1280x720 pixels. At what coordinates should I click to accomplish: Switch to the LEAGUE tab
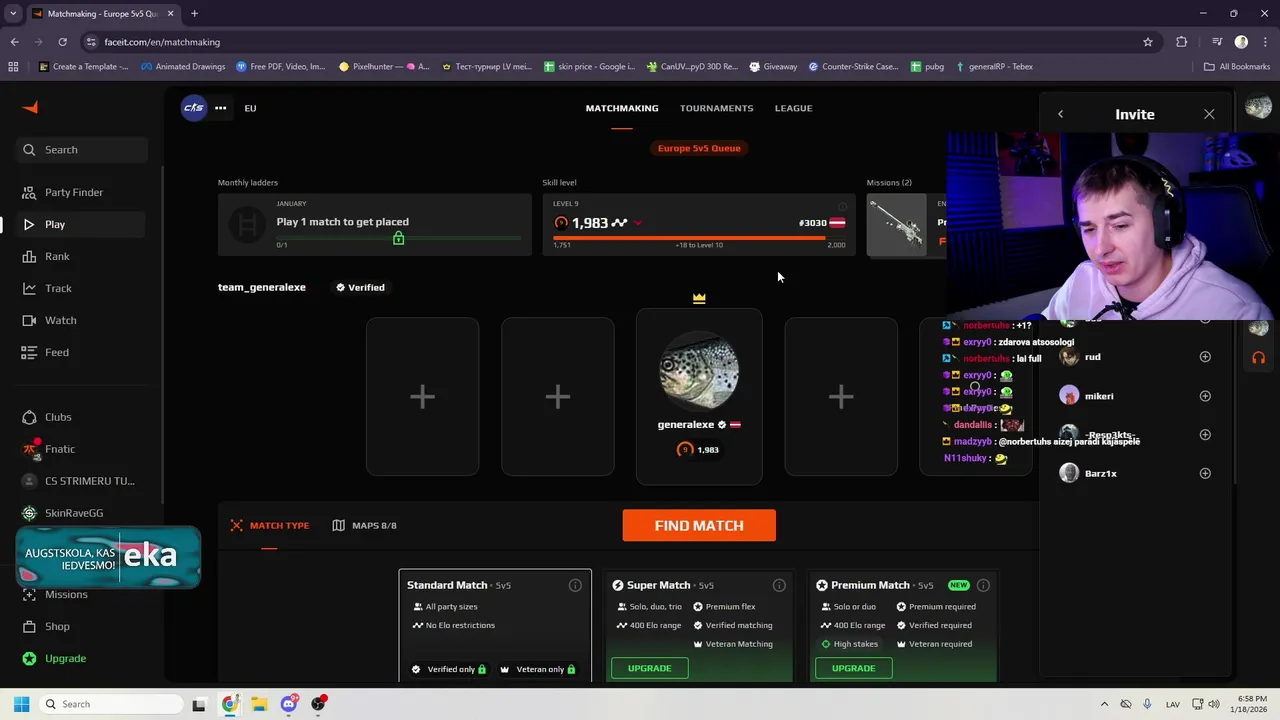click(x=793, y=108)
